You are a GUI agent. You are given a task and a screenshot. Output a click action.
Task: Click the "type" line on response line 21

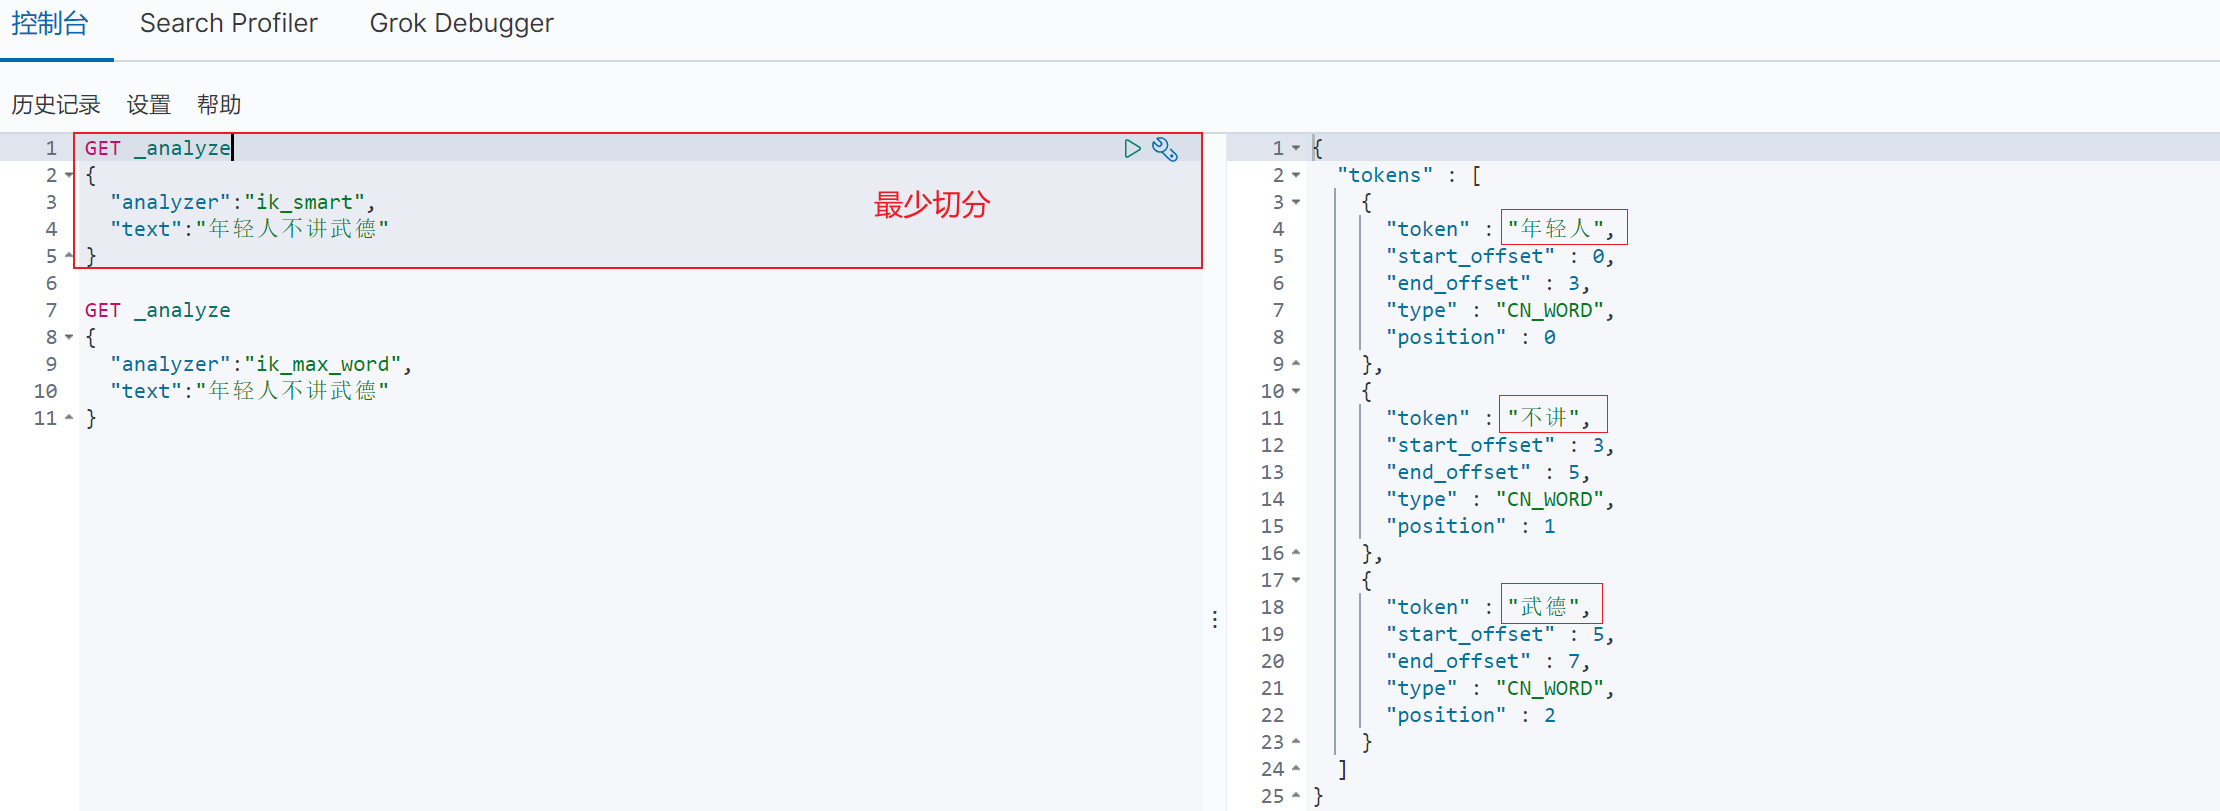1500,688
